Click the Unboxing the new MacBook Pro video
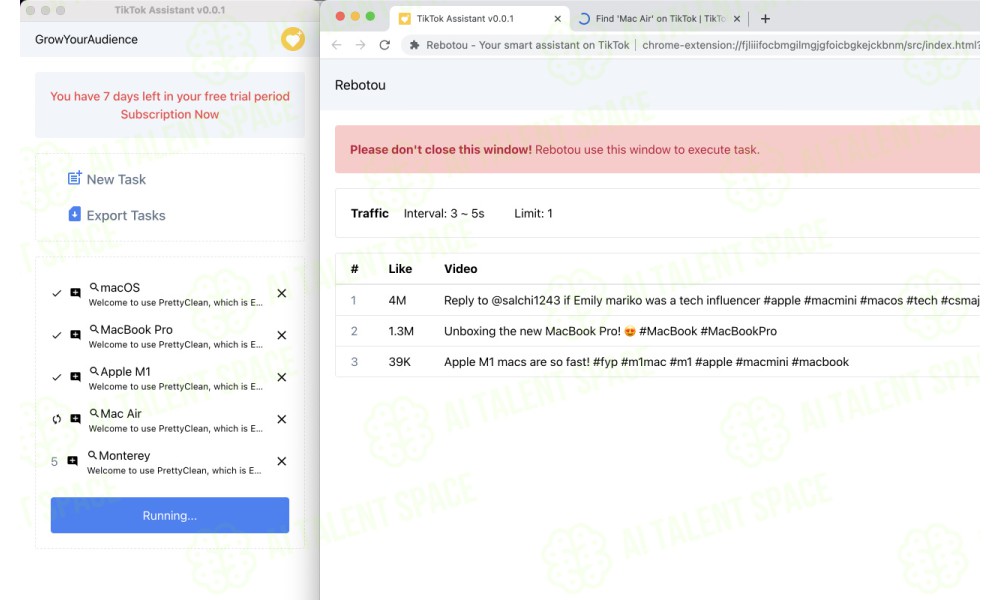 [658, 331]
